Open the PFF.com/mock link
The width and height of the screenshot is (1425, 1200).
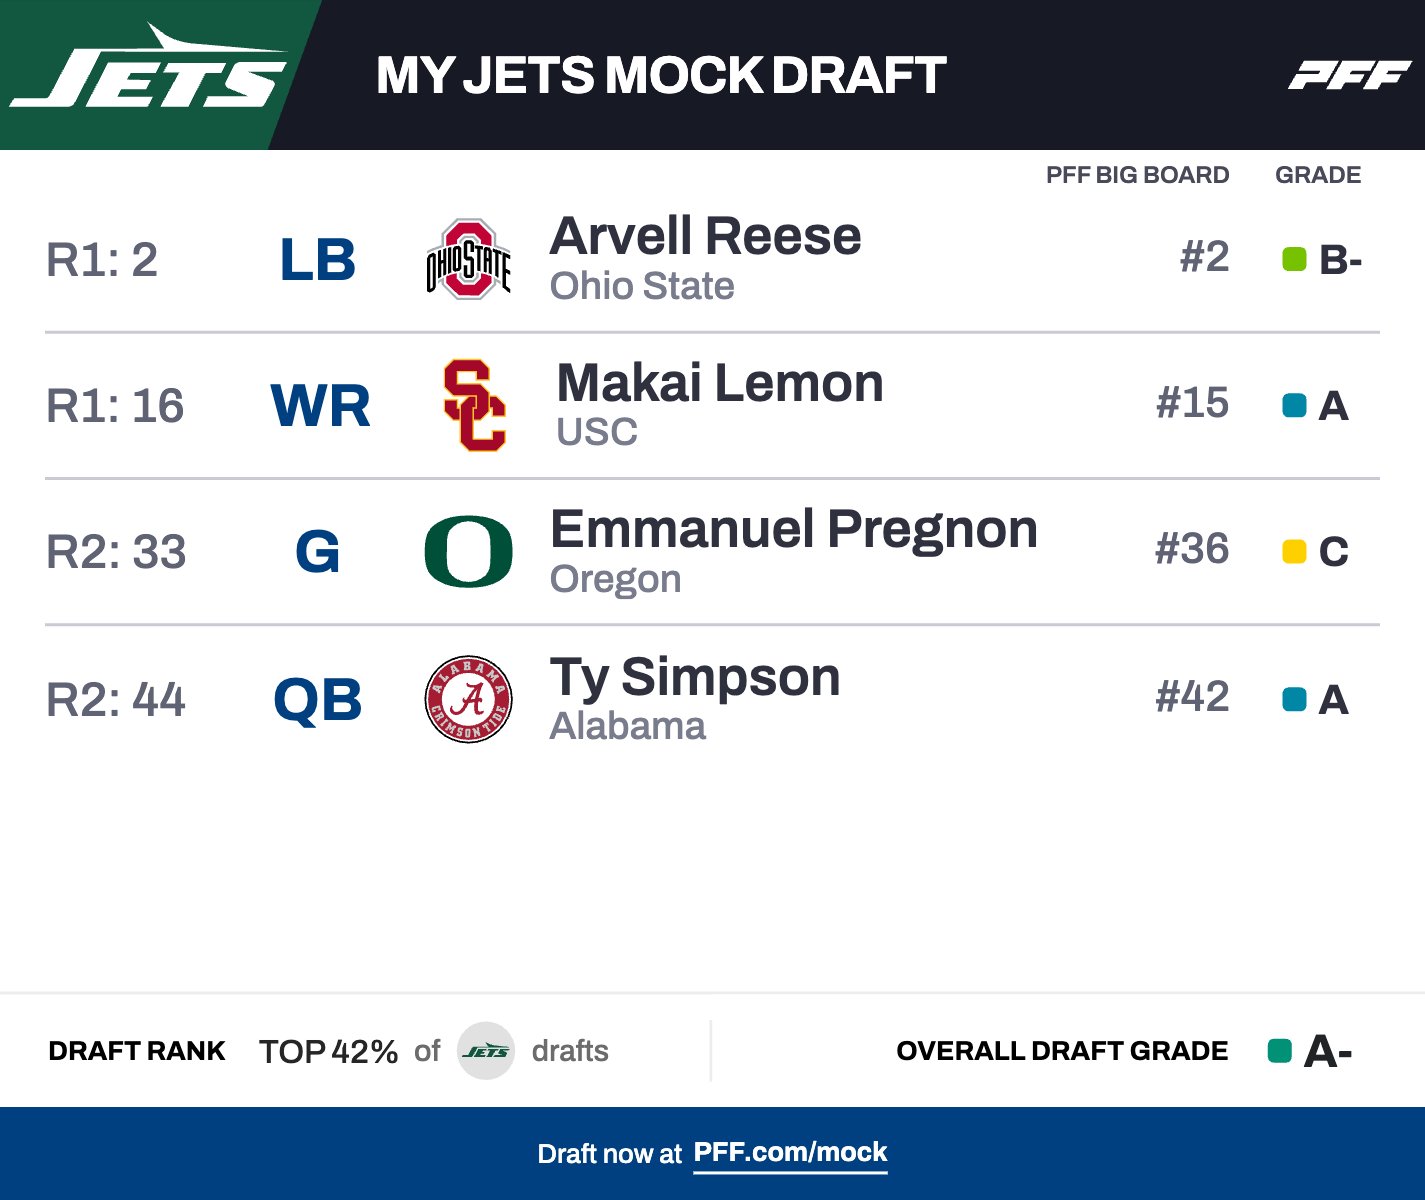click(790, 1153)
